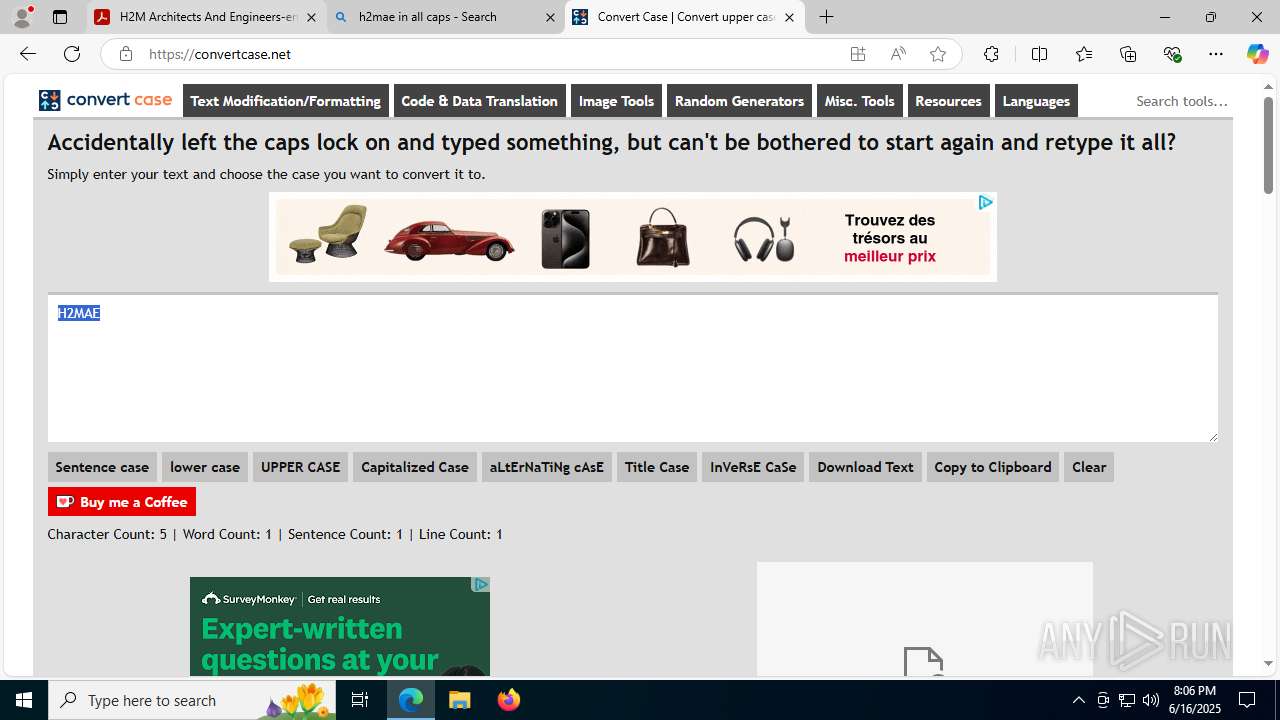Image resolution: width=1280 pixels, height=720 pixels.
Task: Click the SurveyMonkey advertisement
Action: (x=340, y=626)
